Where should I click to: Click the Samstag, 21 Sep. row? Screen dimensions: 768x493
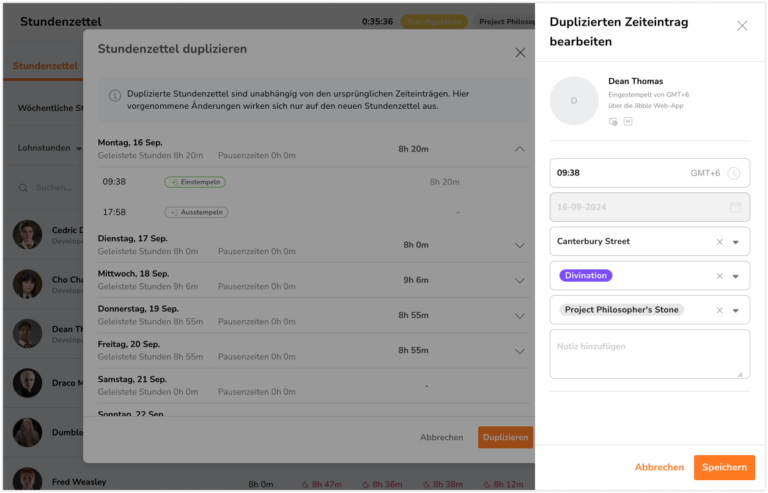click(313, 386)
